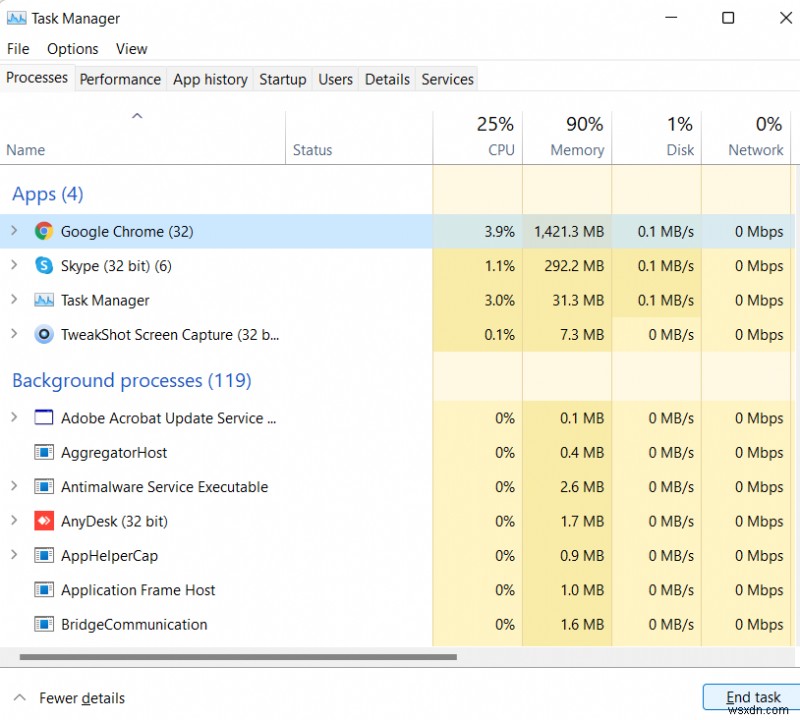The width and height of the screenshot is (800, 720).
Task: Expand the TweakShot Screen Capture entry
Action: 14,334
